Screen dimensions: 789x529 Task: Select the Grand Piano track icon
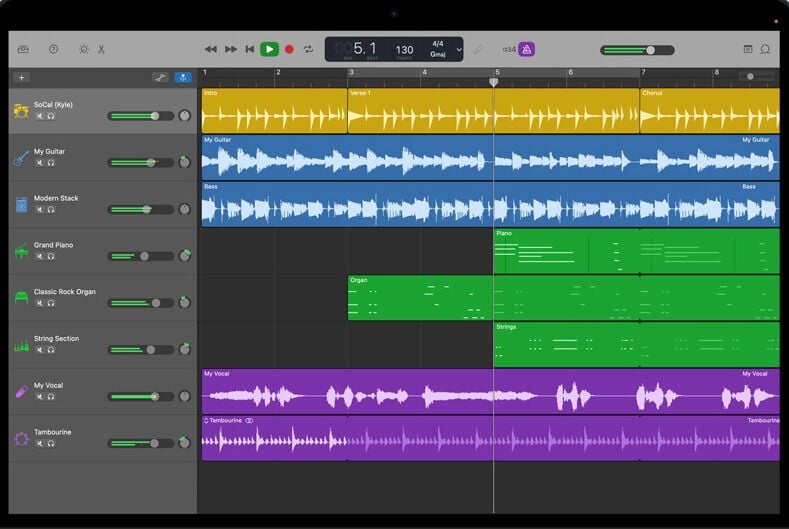click(21, 251)
